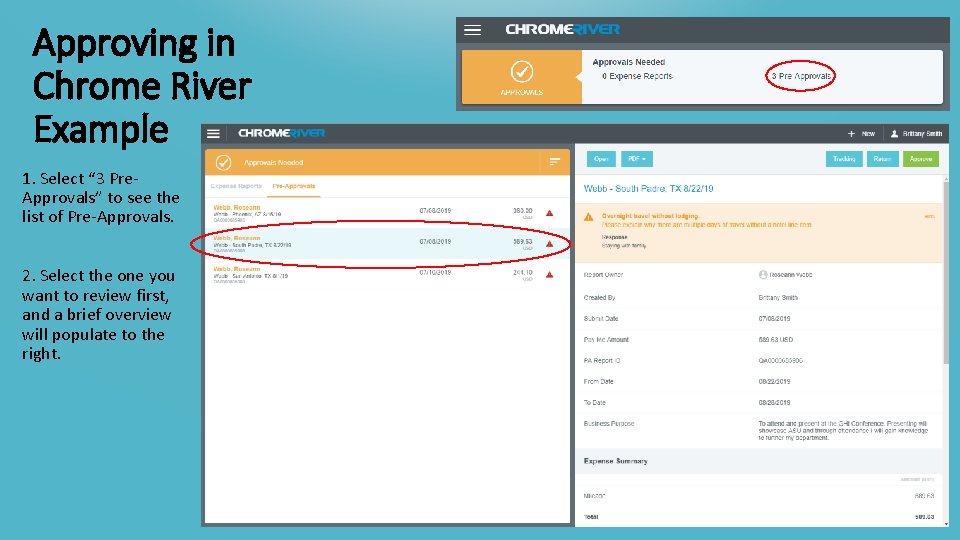Select the Webb San Antonio, TX pre-approval row
This screenshot has width=960, height=540.
pyautogui.click(x=387, y=274)
